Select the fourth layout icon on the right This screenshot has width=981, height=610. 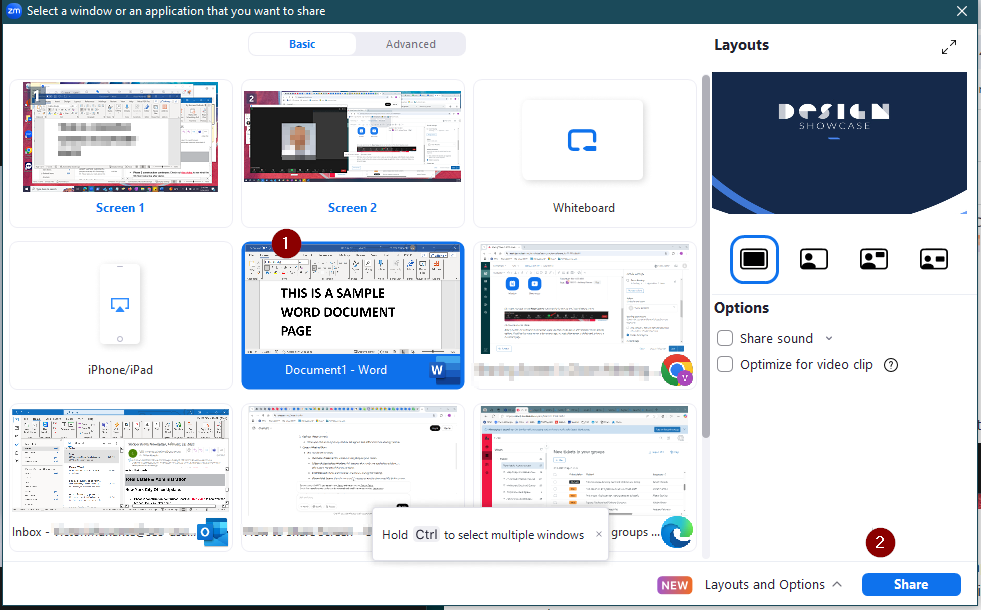[x=934, y=258]
